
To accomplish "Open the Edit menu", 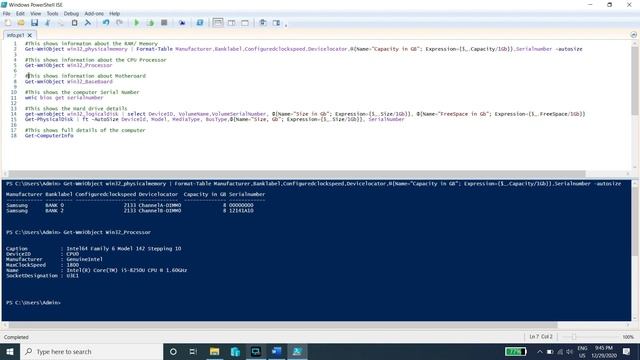I will point(20,13).
